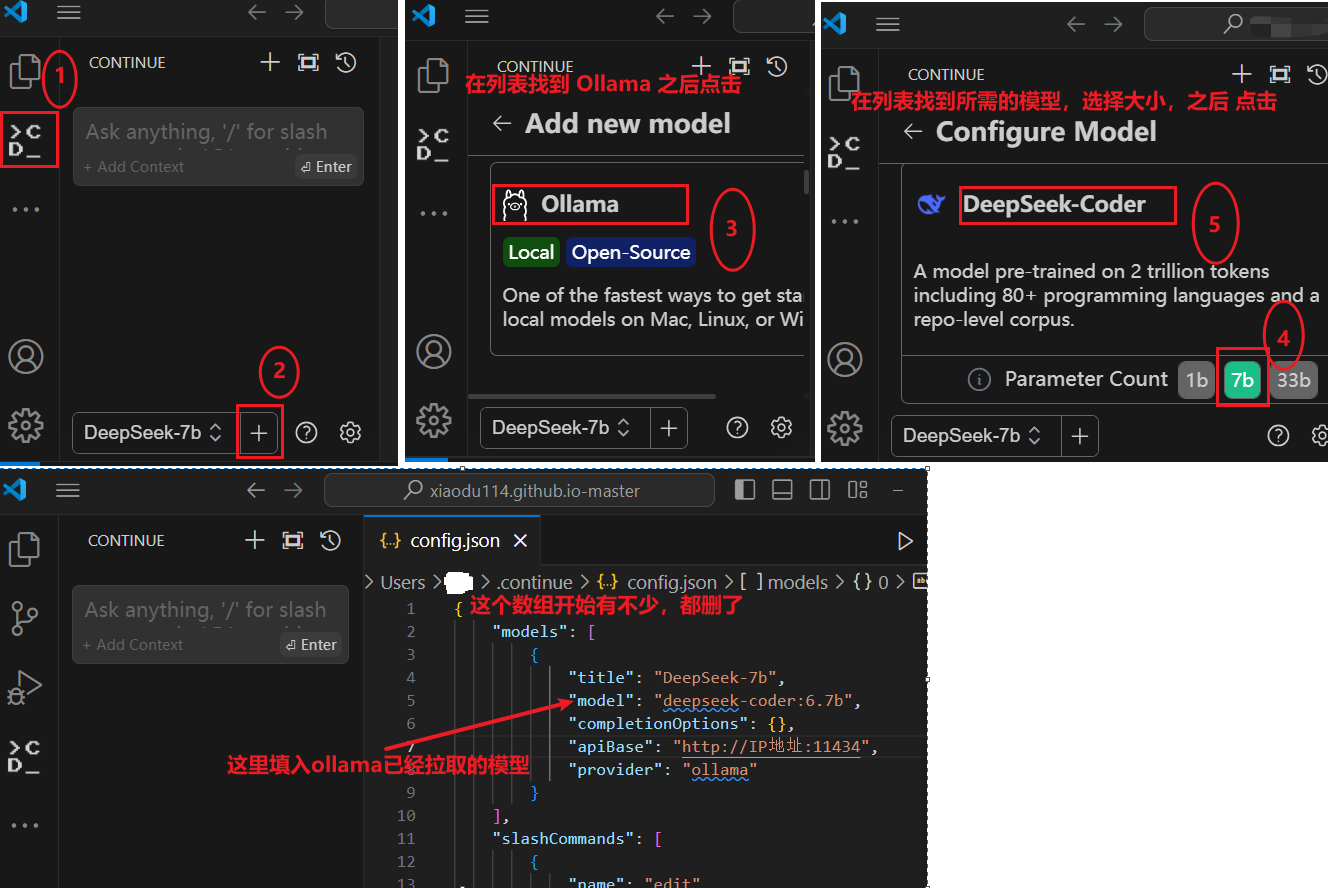Screen dimensions: 1328x888
Task: Click add-model plus button beside DeepSeek-7b, top-left window
Action: (258, 432)
